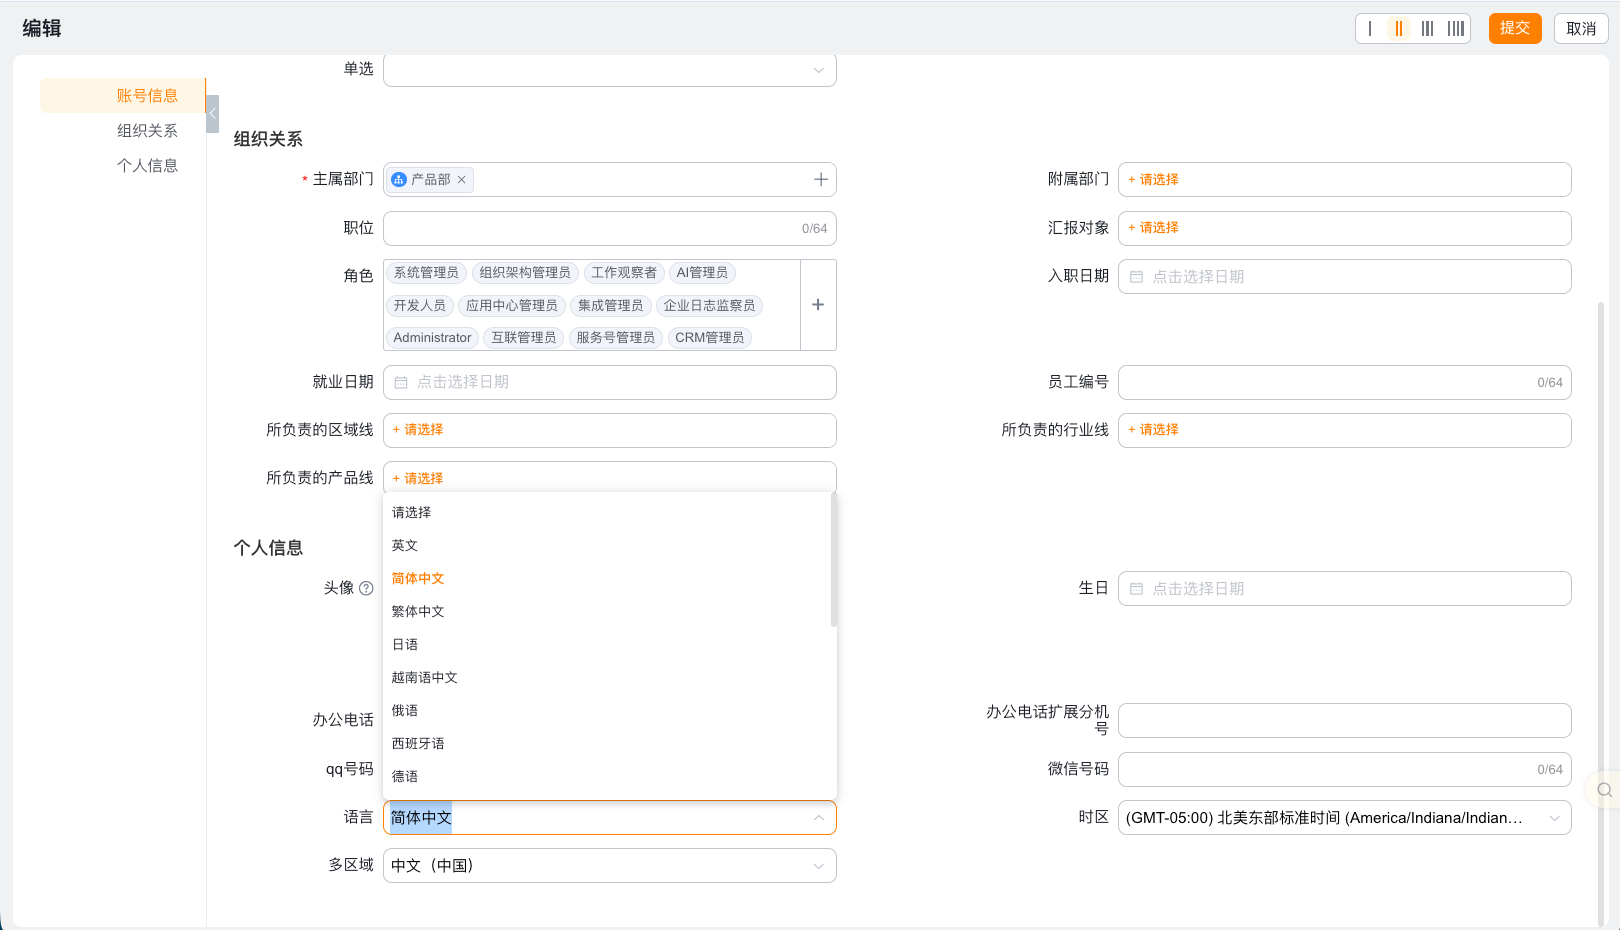1620x930 pixels.
Task: Collapse the 语言 dropdown arrow
Action: point(819,818)
